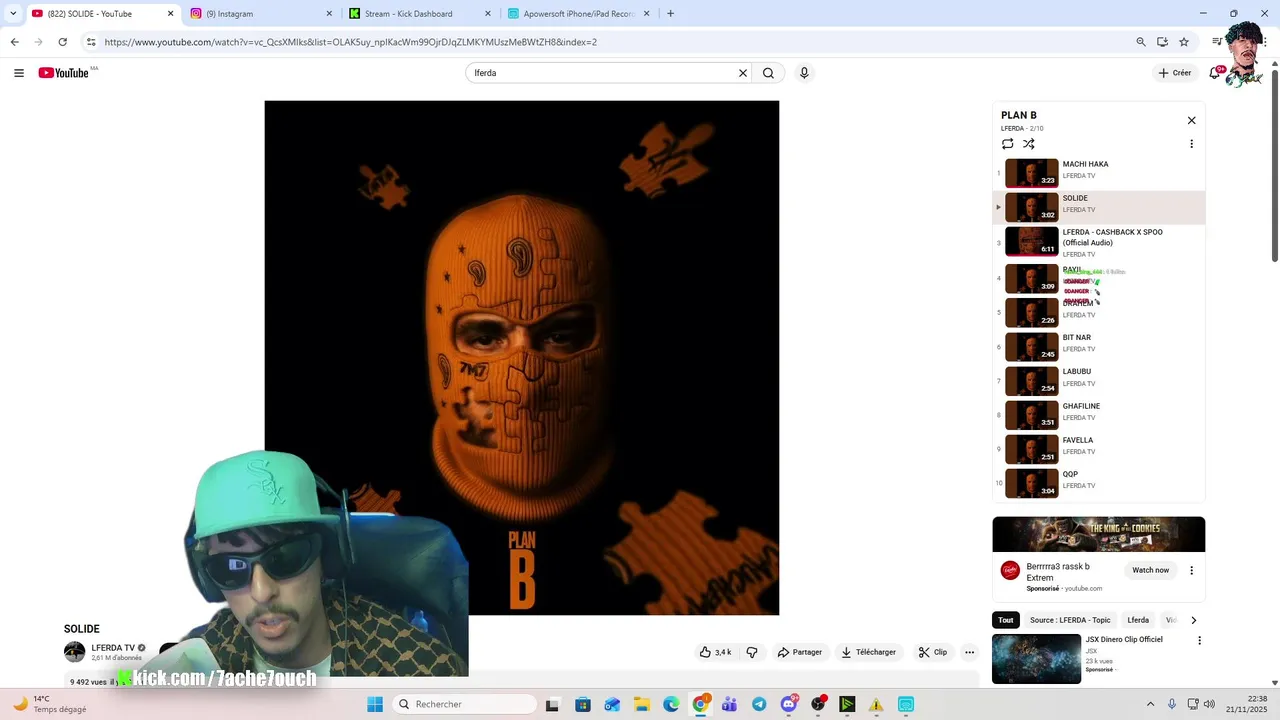Open Telegram from the taskbar
Image resolution: width=1280 pixels, height=720 pixels.
tap(759, 704)
